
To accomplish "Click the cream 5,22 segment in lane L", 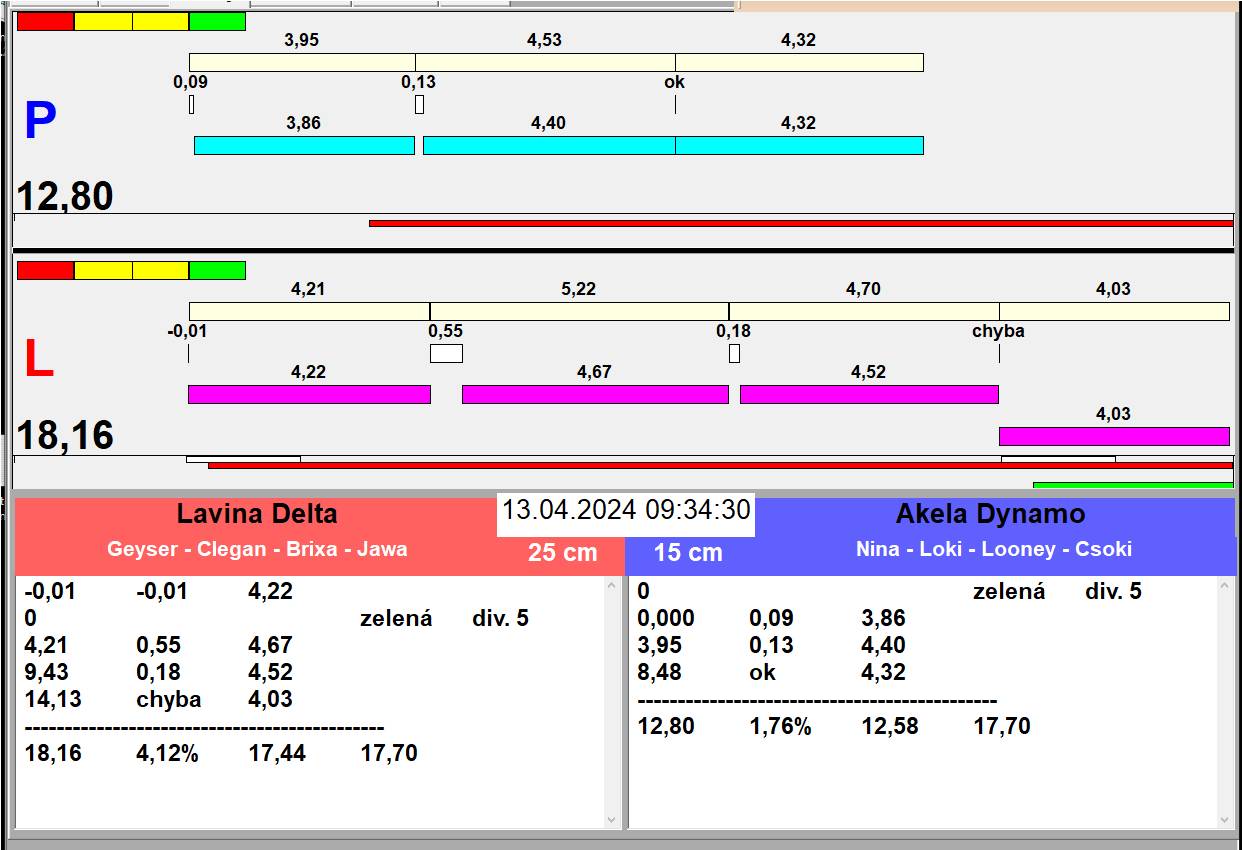I will point(579,311).
